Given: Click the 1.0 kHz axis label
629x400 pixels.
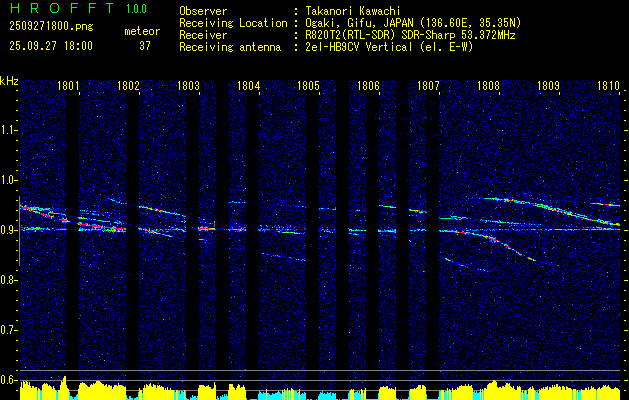Looking at the screenshot, I should (x=9, y=180).
